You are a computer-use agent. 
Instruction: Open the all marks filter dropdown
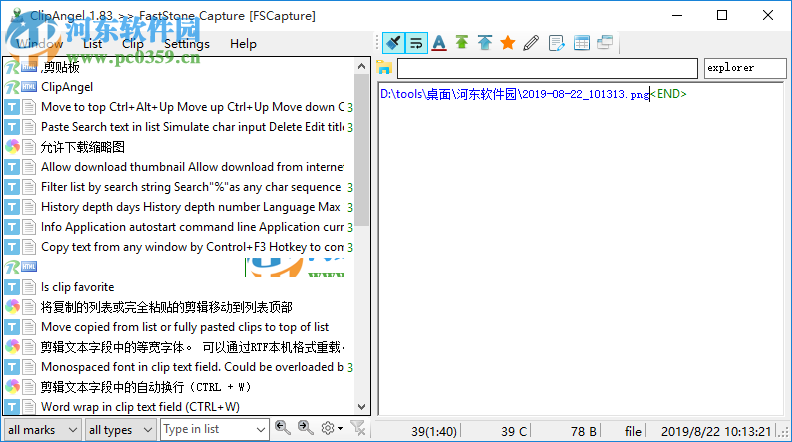(42, 429)
